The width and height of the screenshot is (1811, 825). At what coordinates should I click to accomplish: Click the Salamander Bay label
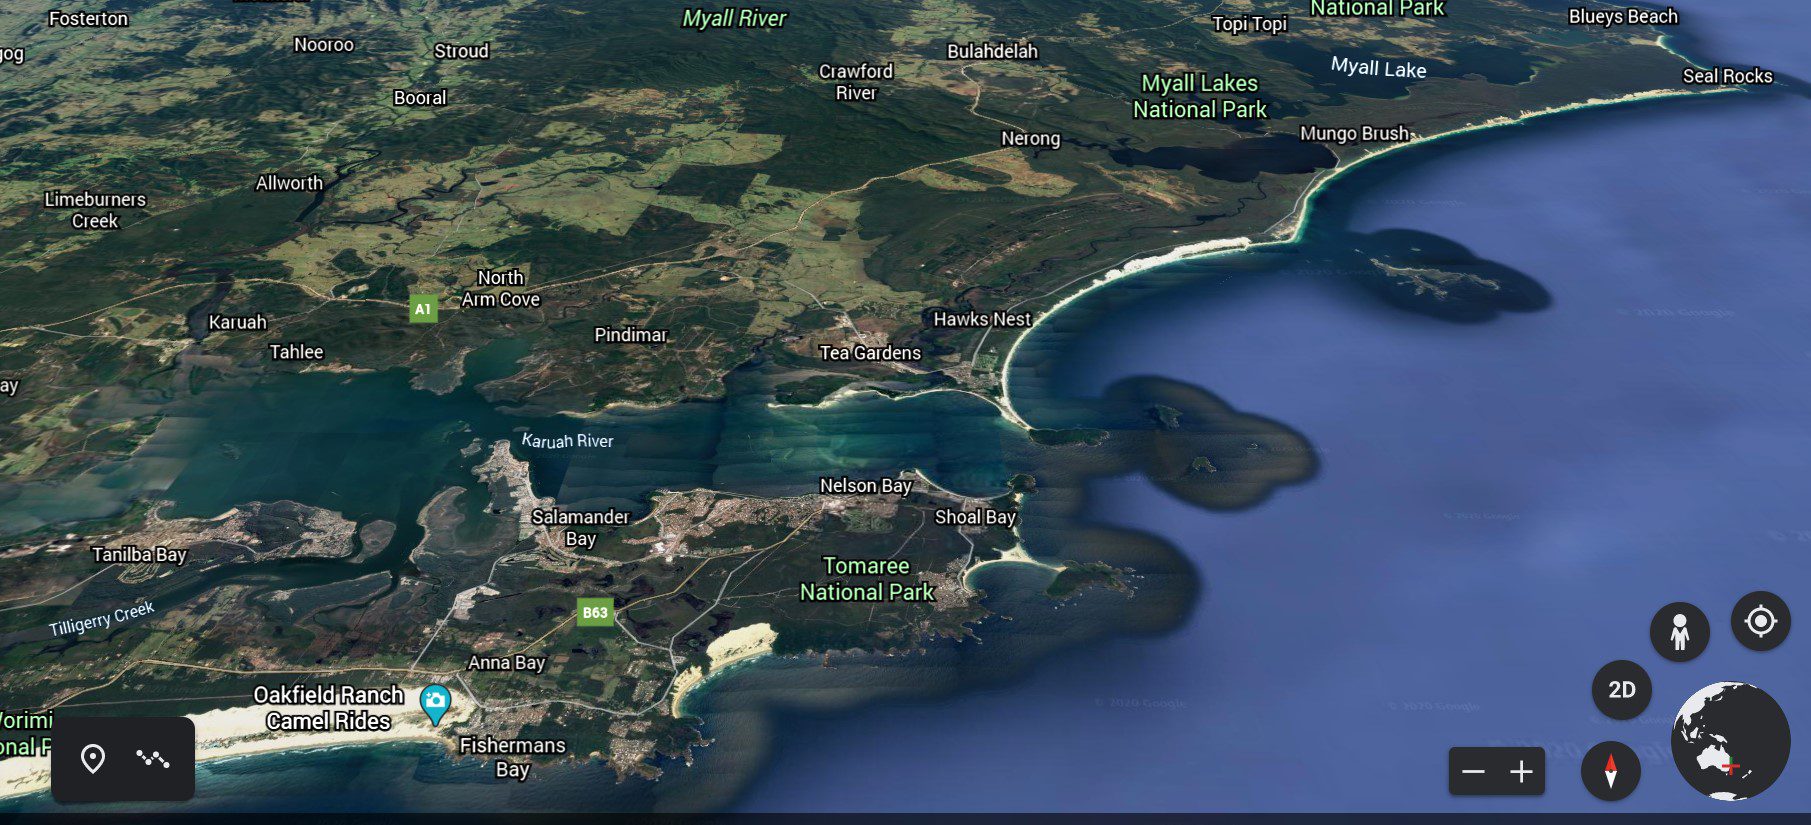[x=580, y=527]
